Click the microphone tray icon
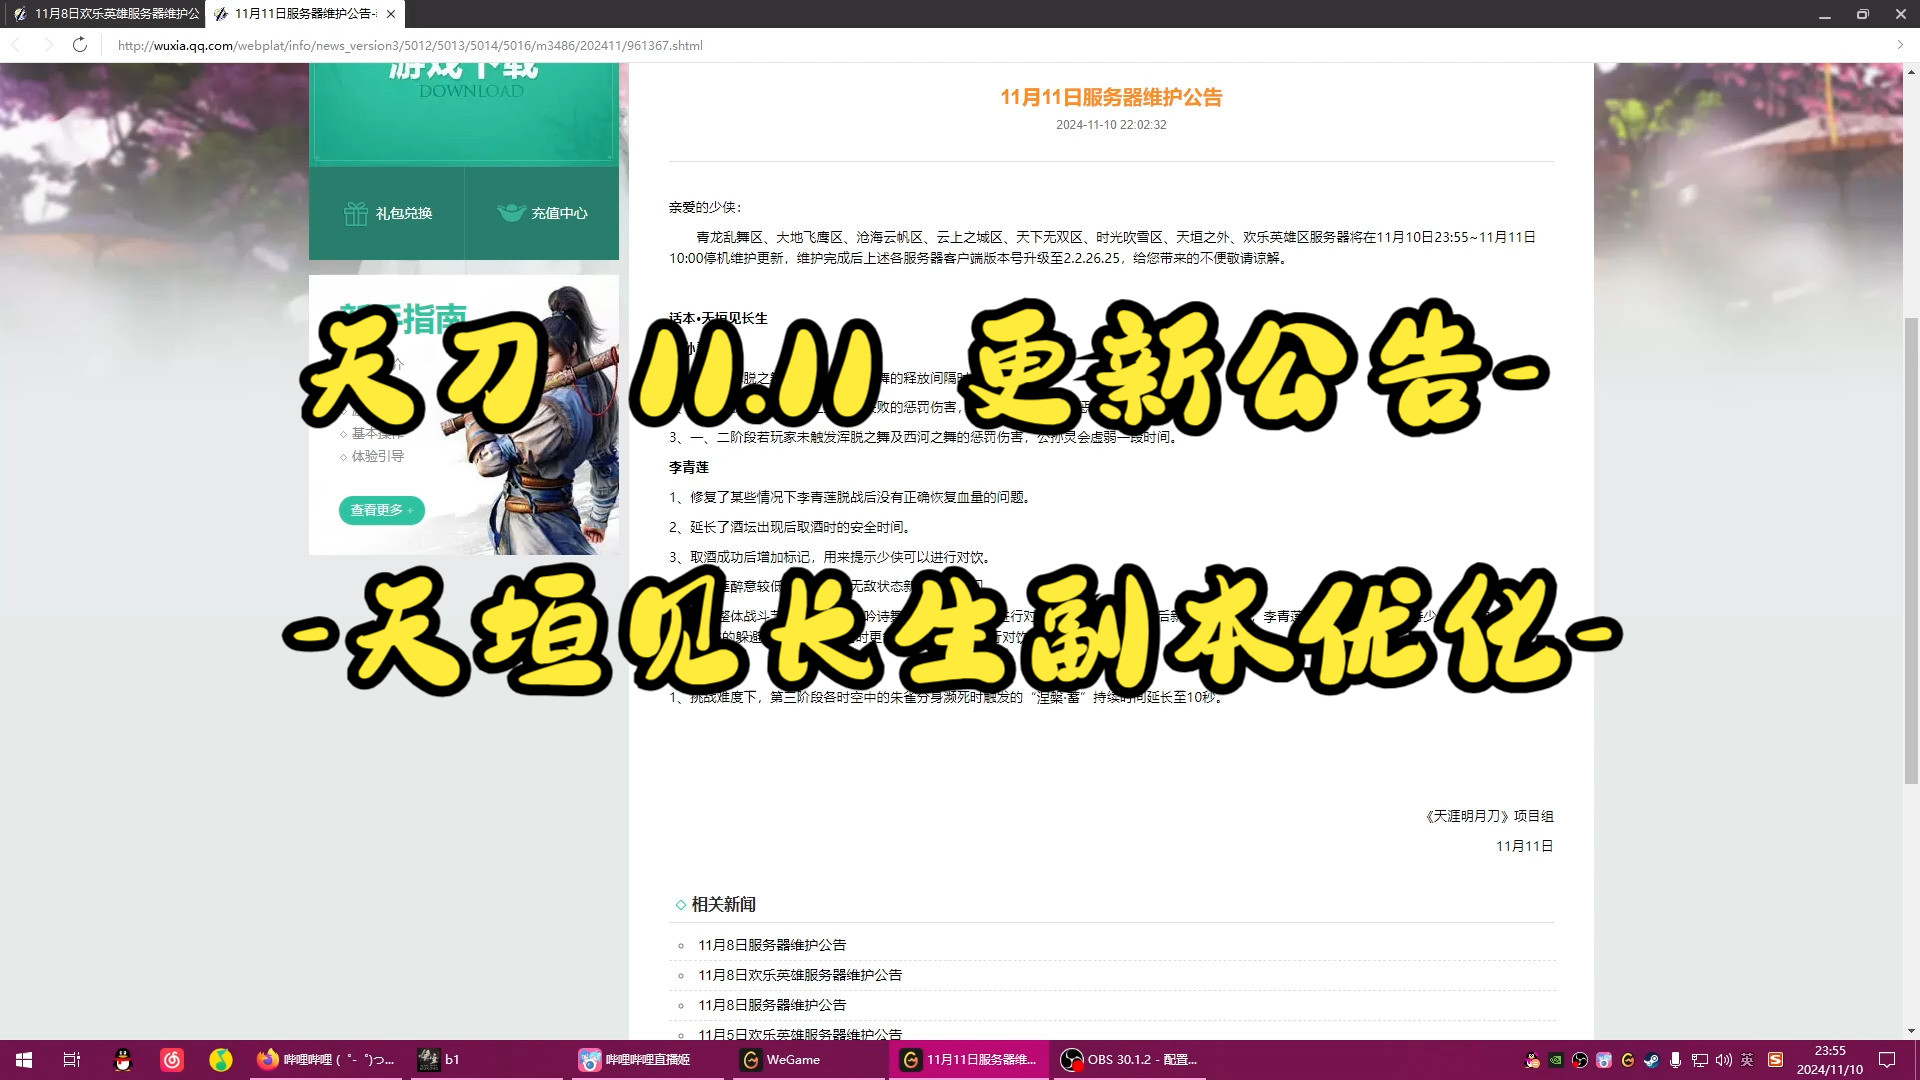The width and height of the screenshot is (1920, 1080). 1676,1060
